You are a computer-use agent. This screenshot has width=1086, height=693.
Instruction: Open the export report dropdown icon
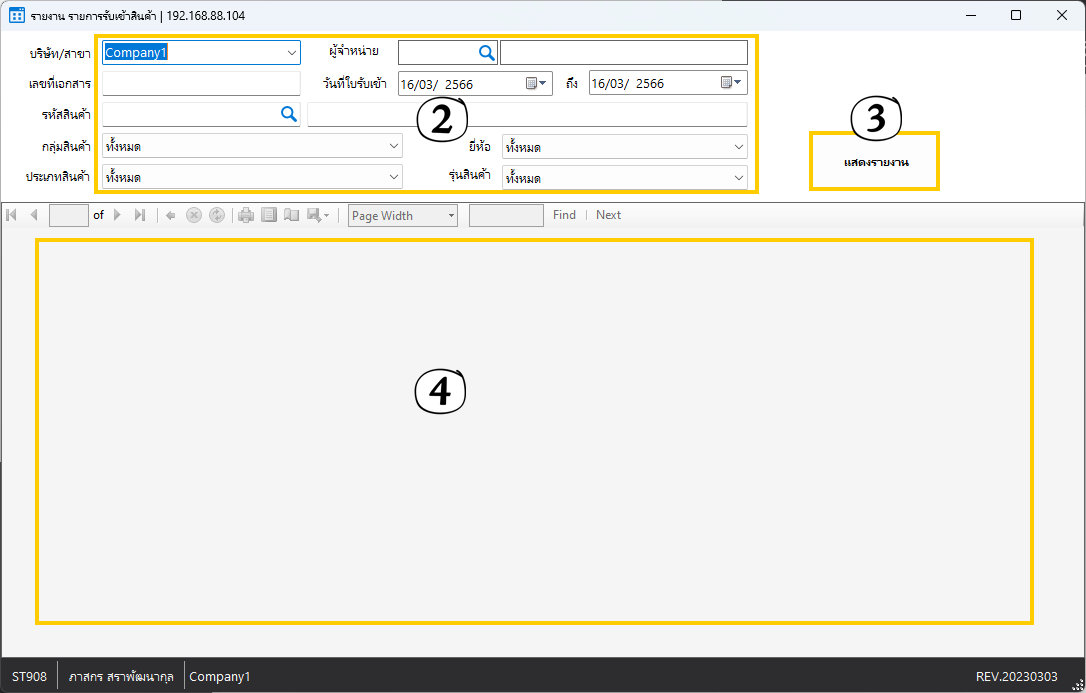coord(318,215)
